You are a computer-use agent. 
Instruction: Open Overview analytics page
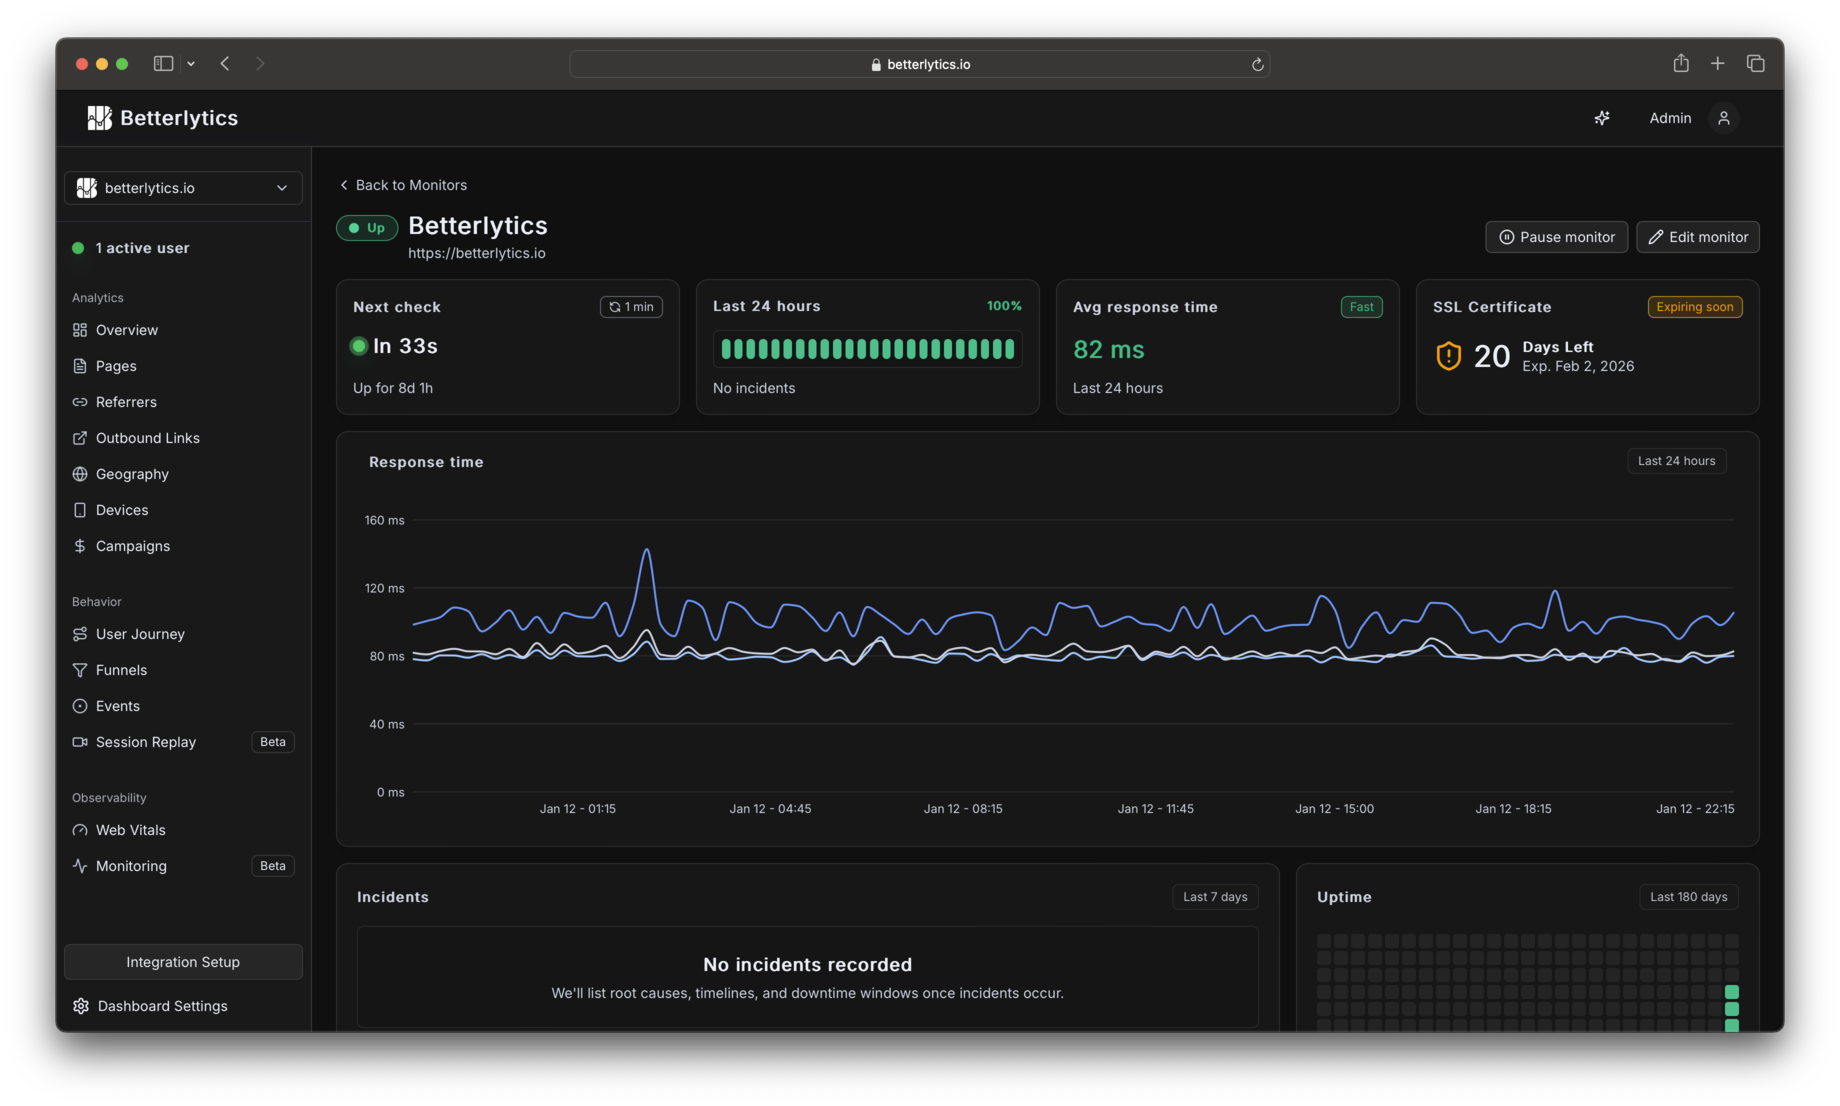pos(127,330)
